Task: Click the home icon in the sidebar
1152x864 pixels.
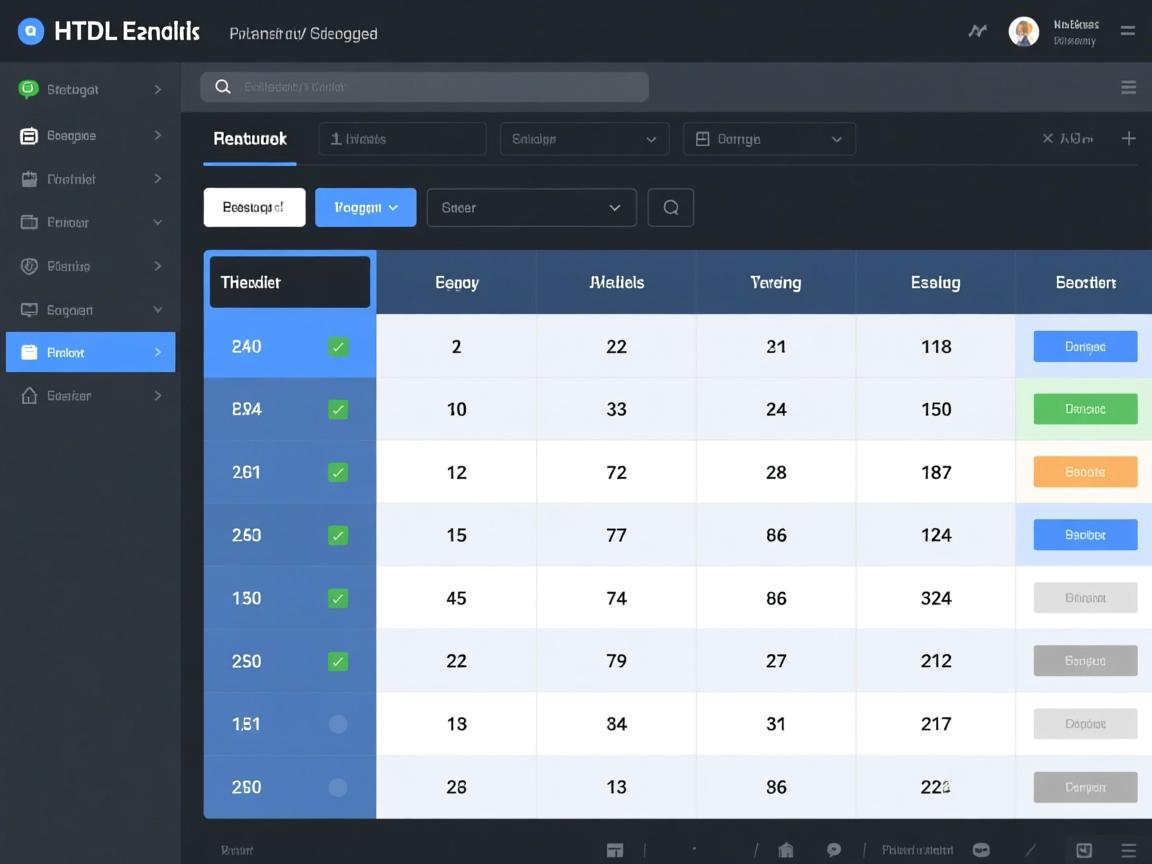Action: click(29, 396)
